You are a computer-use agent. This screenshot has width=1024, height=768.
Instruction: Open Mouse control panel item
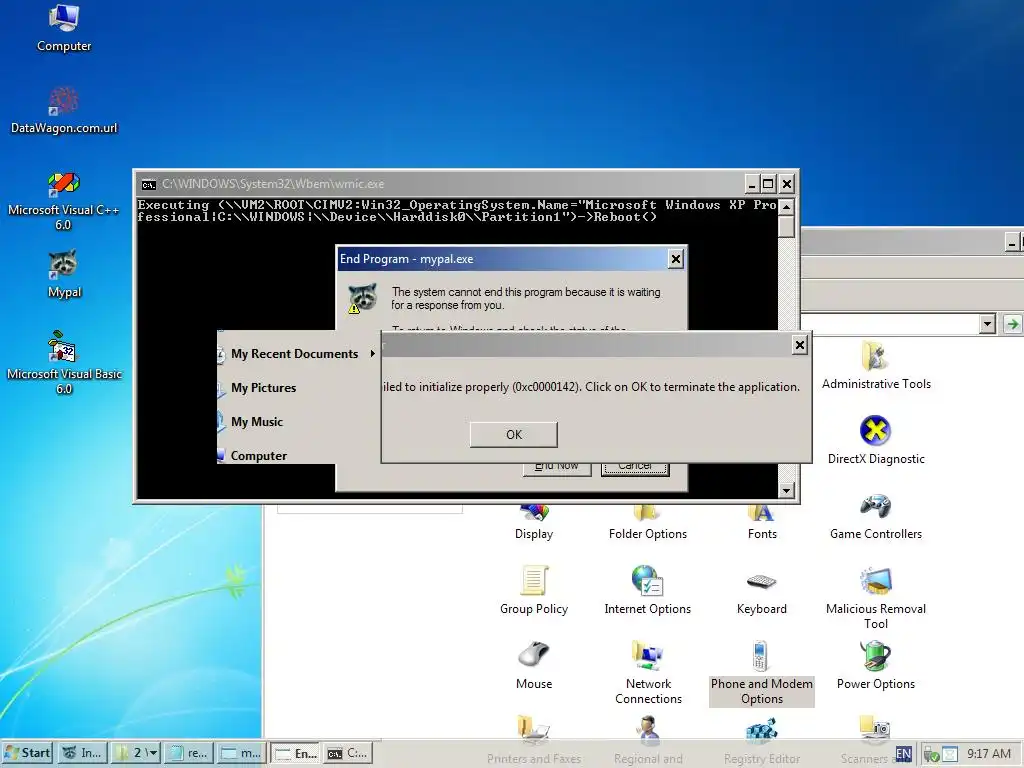(534, 665)
